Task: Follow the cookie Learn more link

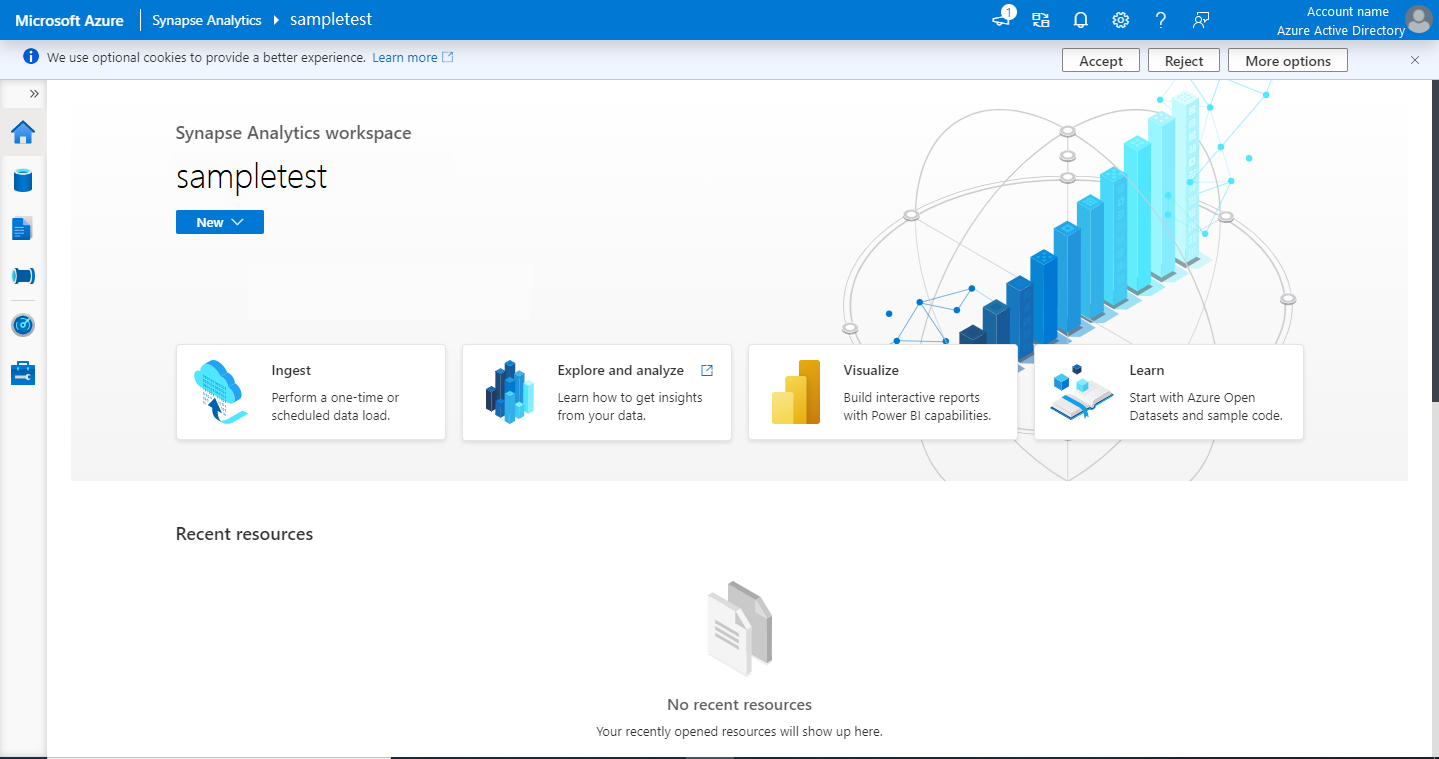Action: (x=413, y=58)
